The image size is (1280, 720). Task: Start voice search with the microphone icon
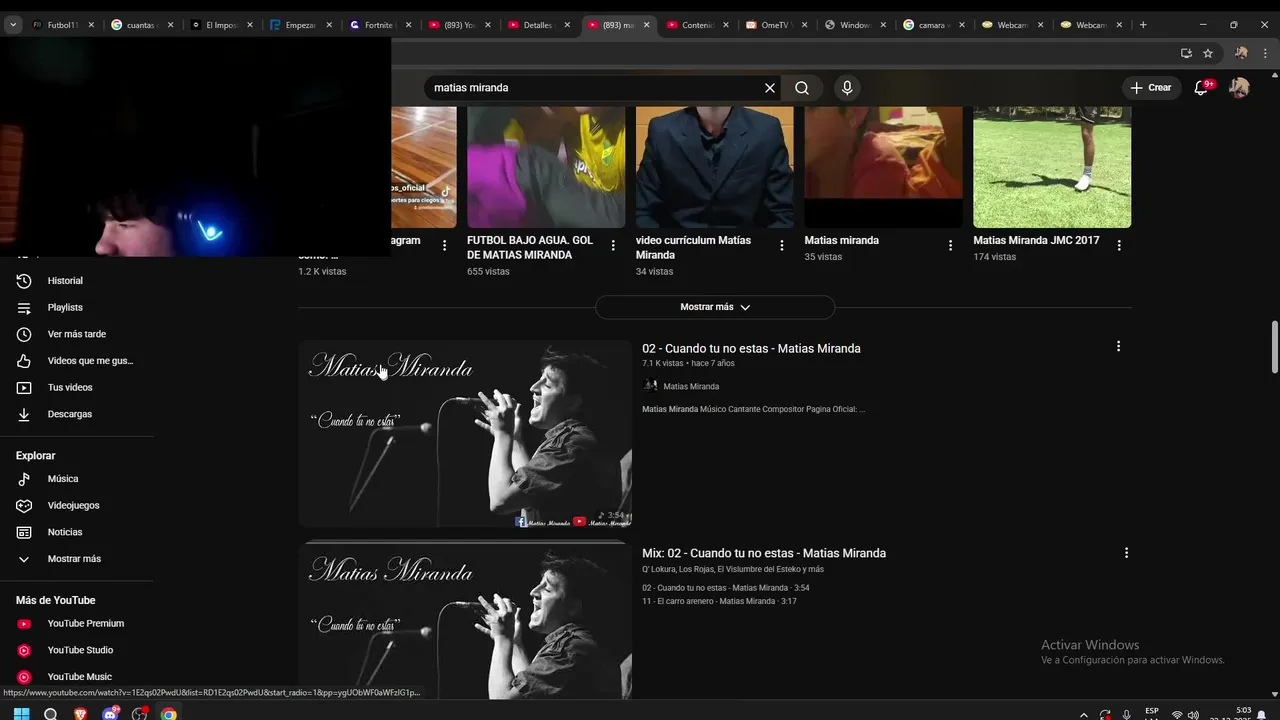pyautogui.click(x=847, y=88)
